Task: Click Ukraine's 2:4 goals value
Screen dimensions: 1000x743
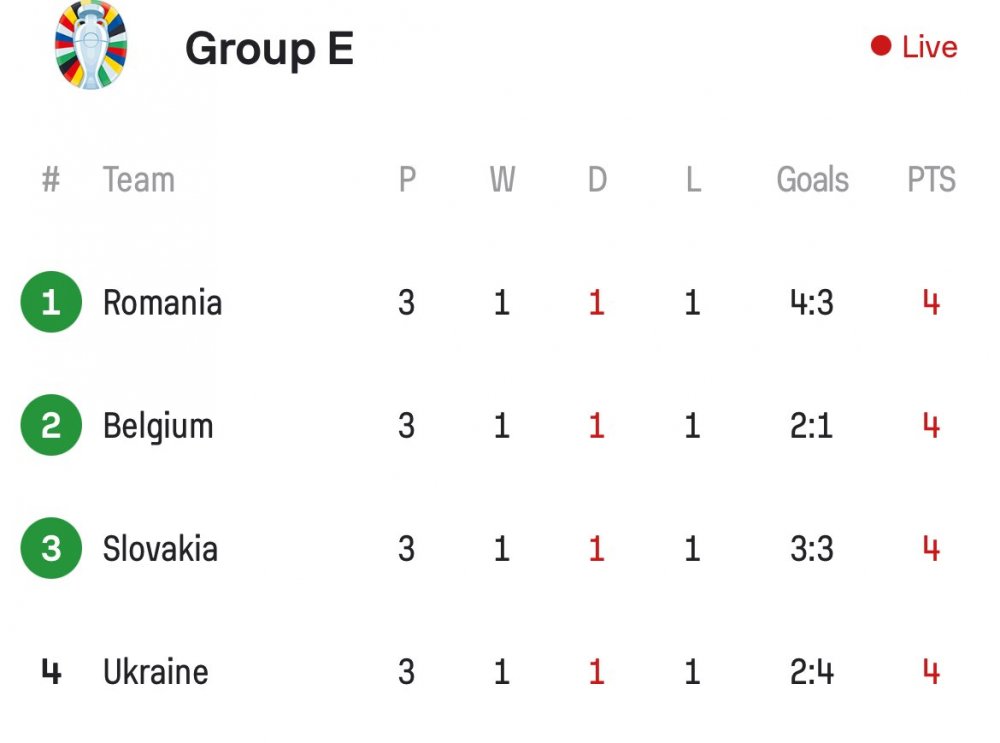Action: (x=811, y=672)
